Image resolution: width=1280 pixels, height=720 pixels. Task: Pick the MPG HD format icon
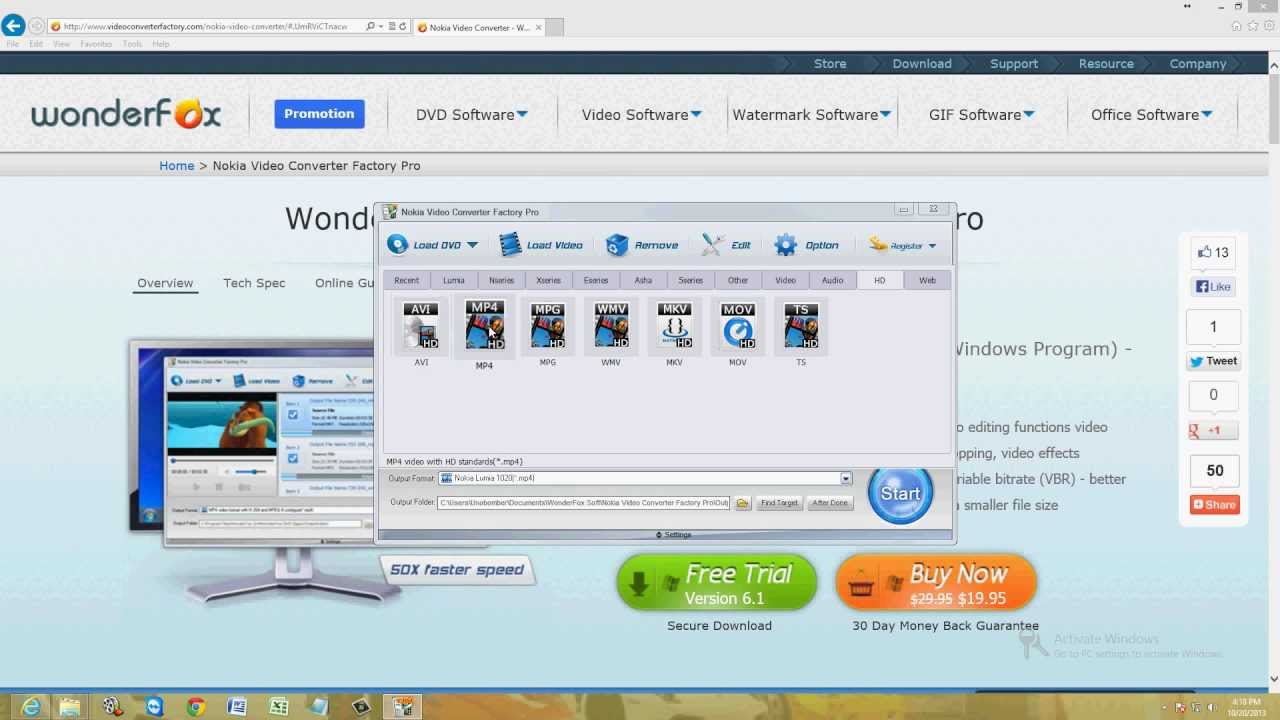pos(548,326)
